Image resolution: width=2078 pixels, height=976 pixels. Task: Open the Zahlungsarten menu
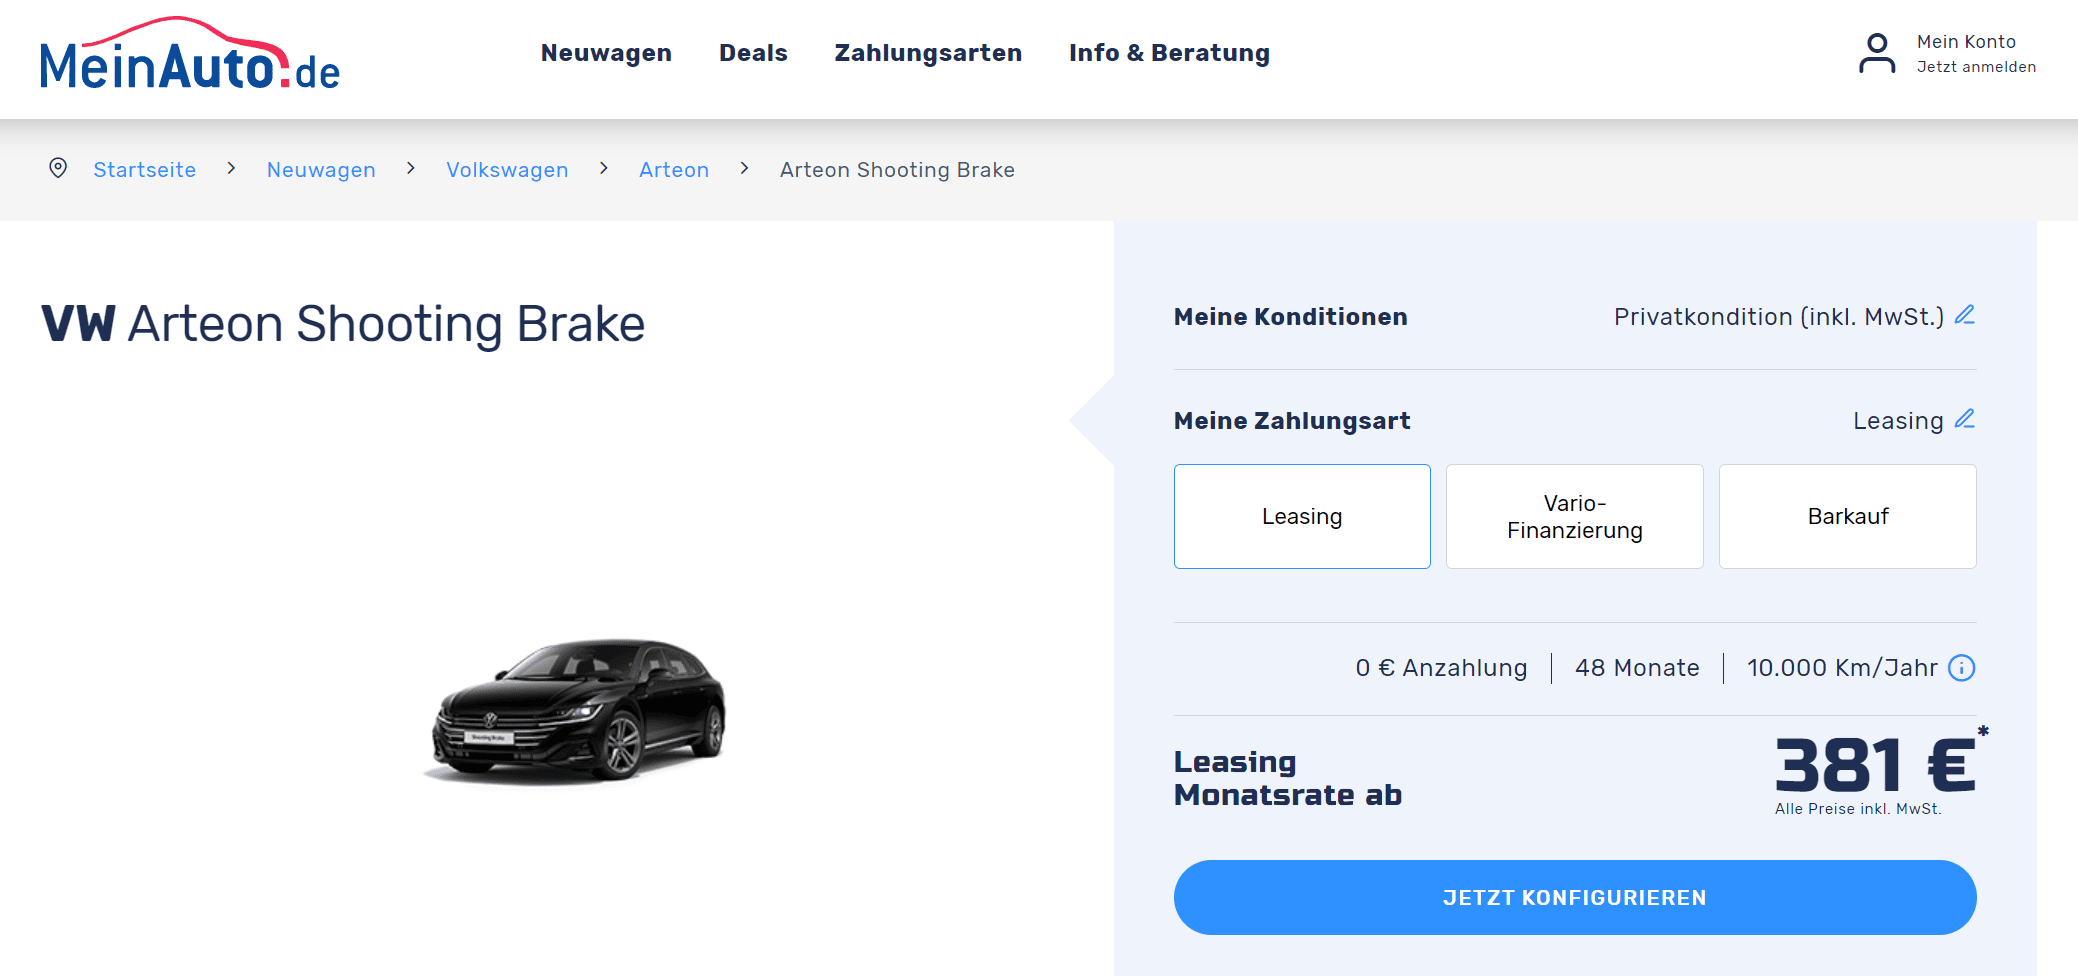point(928,53)
